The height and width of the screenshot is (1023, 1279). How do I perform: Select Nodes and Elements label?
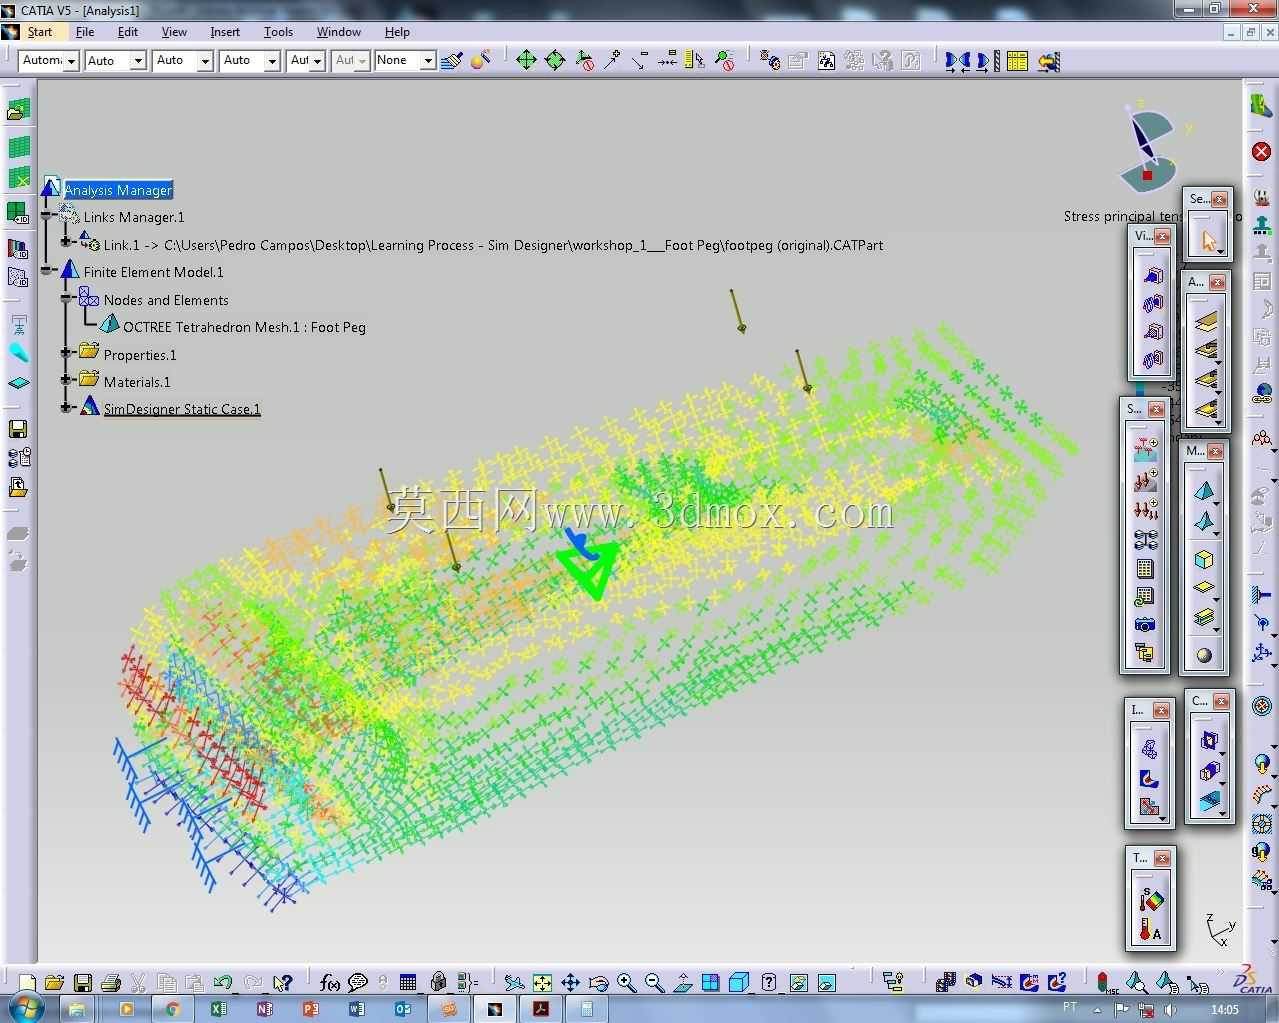(x=166, y=300)
